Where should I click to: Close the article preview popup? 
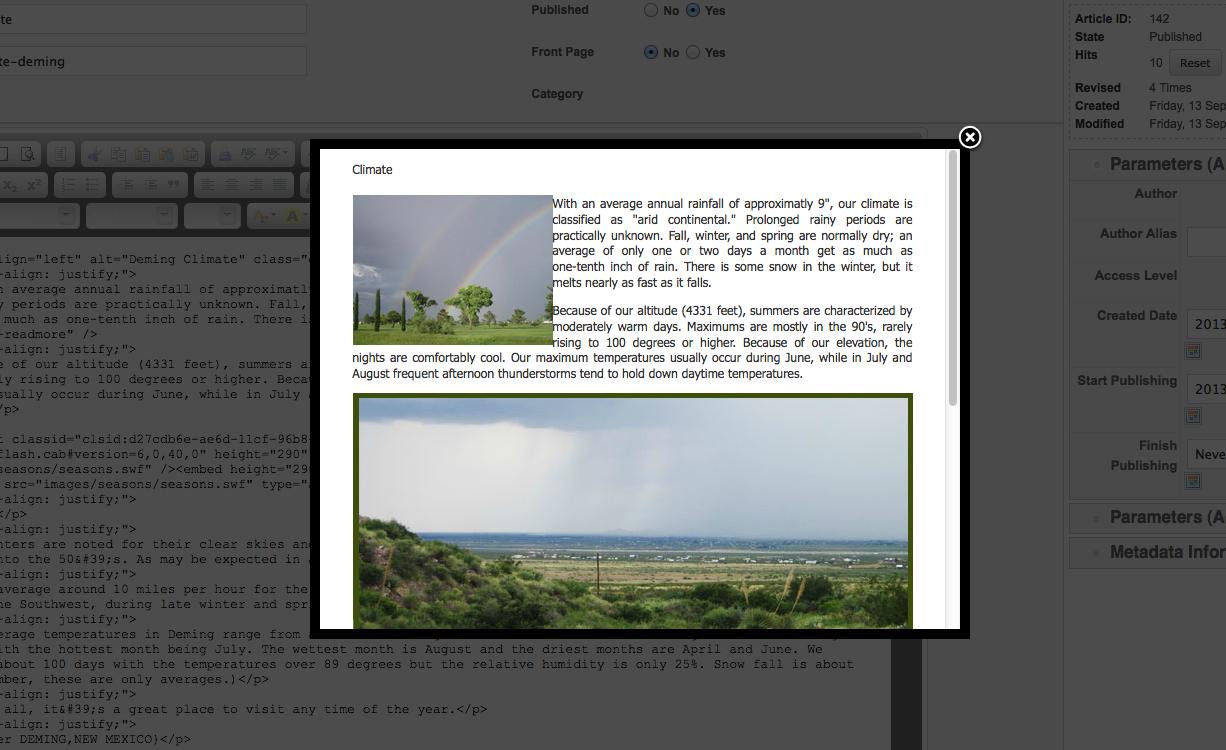tap(969, 138)
